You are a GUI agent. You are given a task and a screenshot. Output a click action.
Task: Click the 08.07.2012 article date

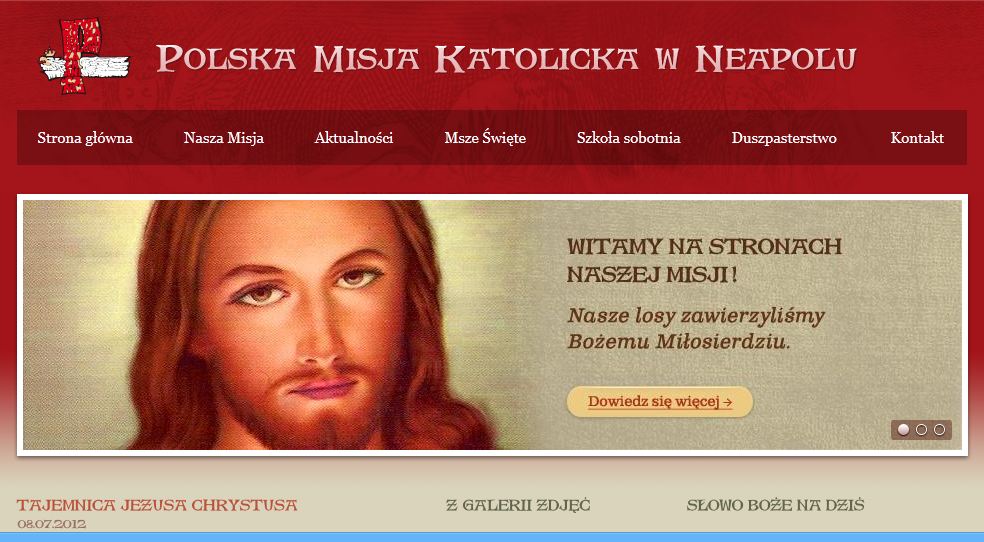pyautogui.click(x=51, y=524)
